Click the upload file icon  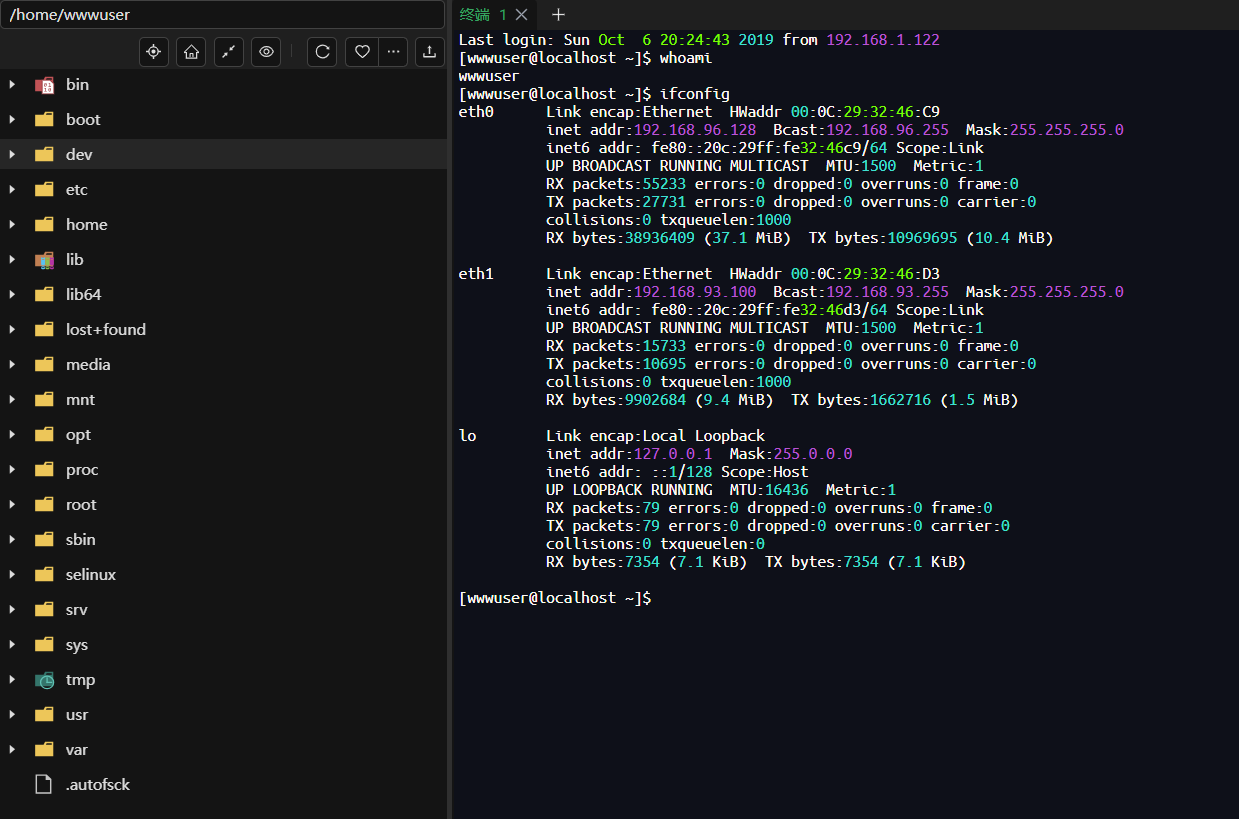[430, 52]
